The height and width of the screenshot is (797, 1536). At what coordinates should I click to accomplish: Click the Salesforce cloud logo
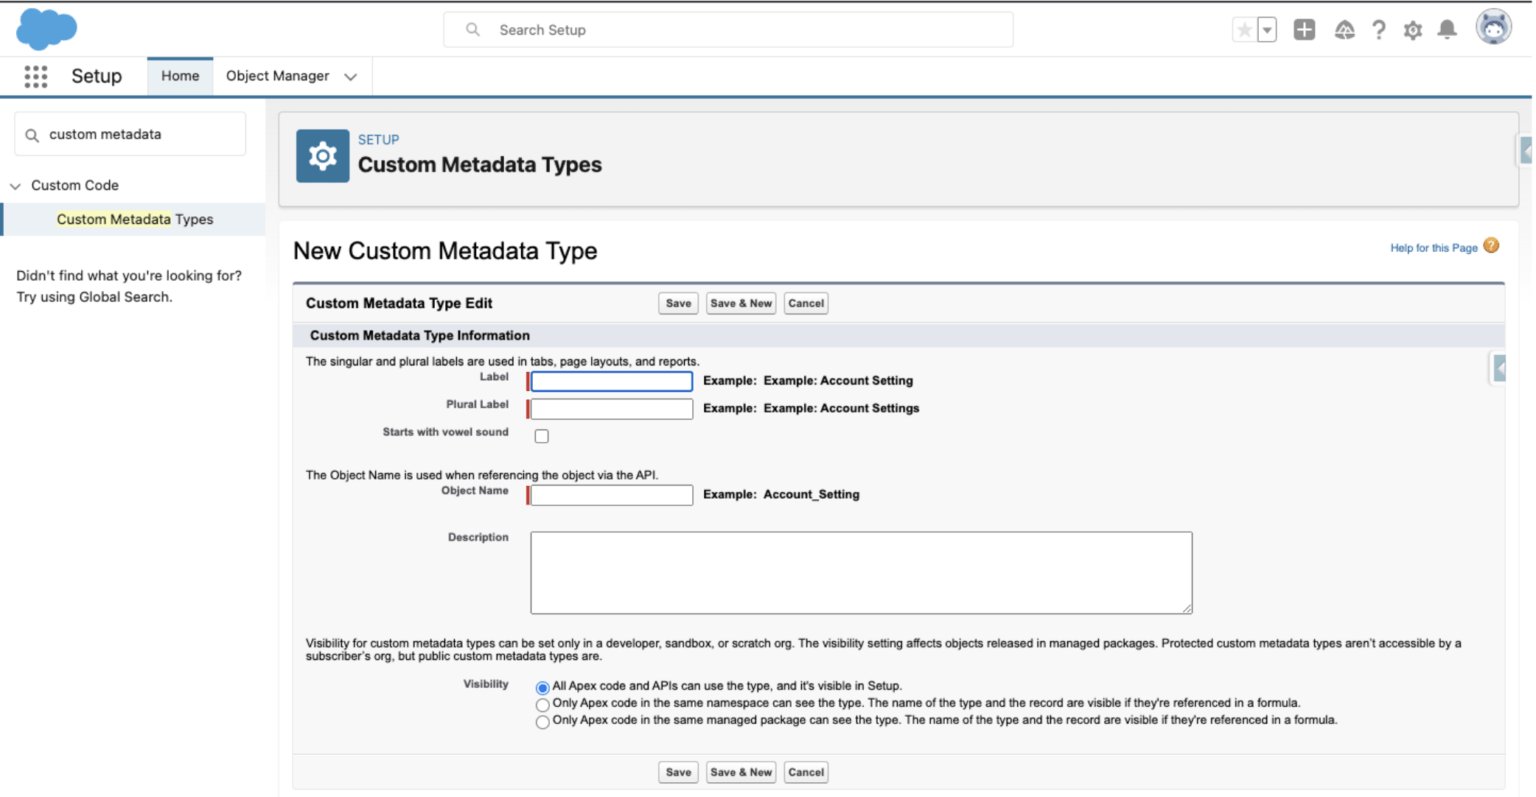point(46,29)
